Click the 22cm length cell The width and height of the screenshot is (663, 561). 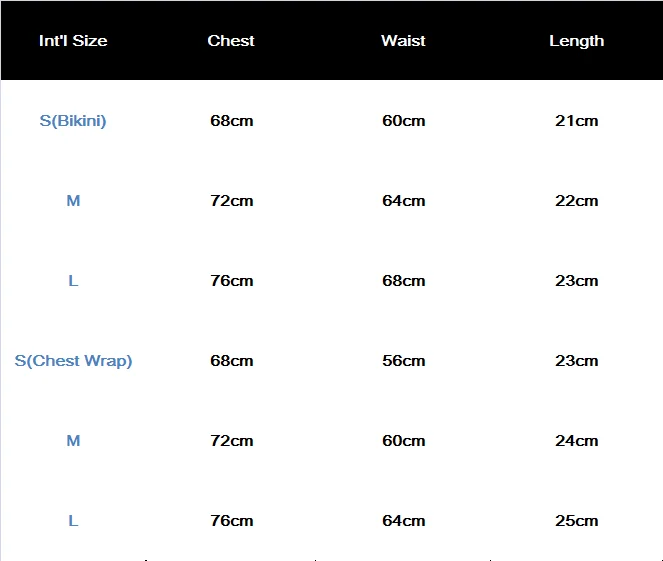pos(576,201)
